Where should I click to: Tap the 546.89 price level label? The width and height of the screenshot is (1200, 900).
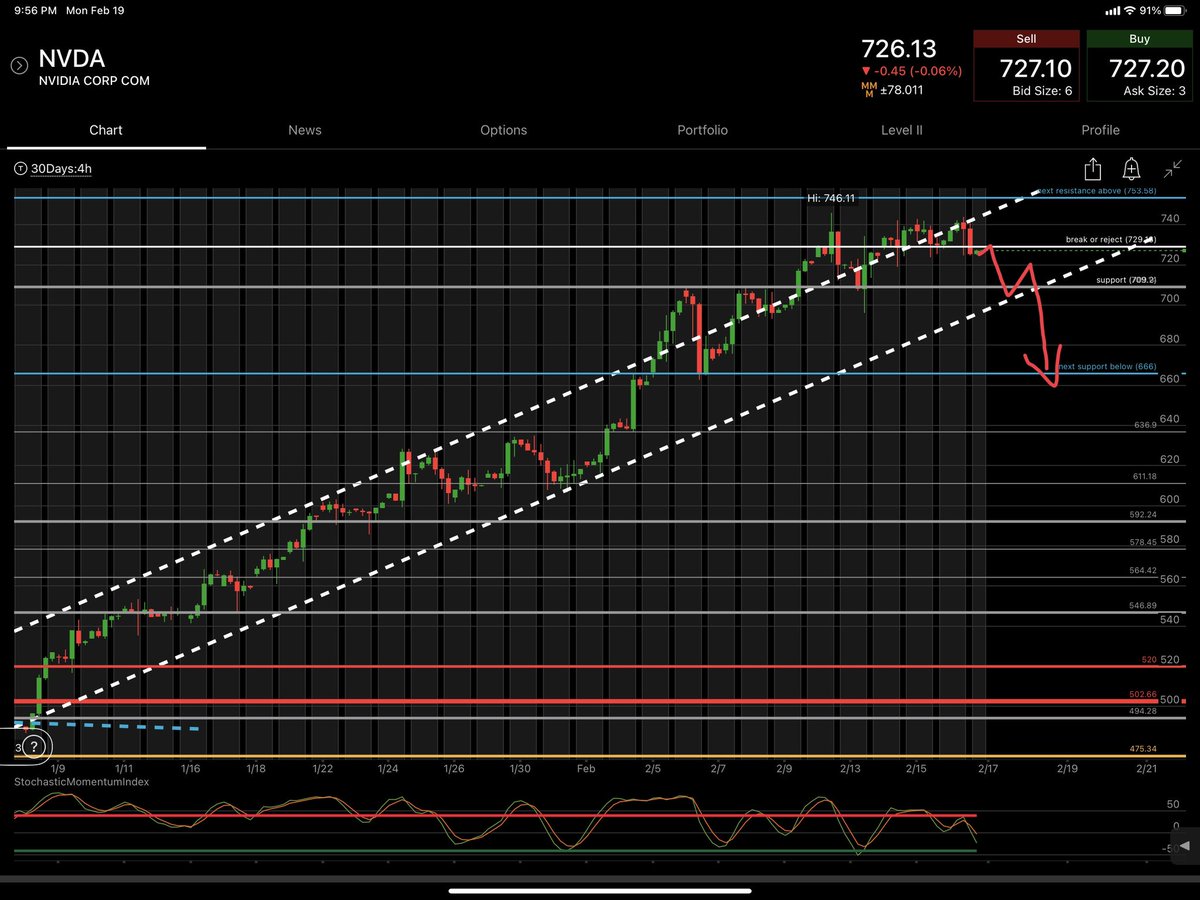click(1145, 606)
